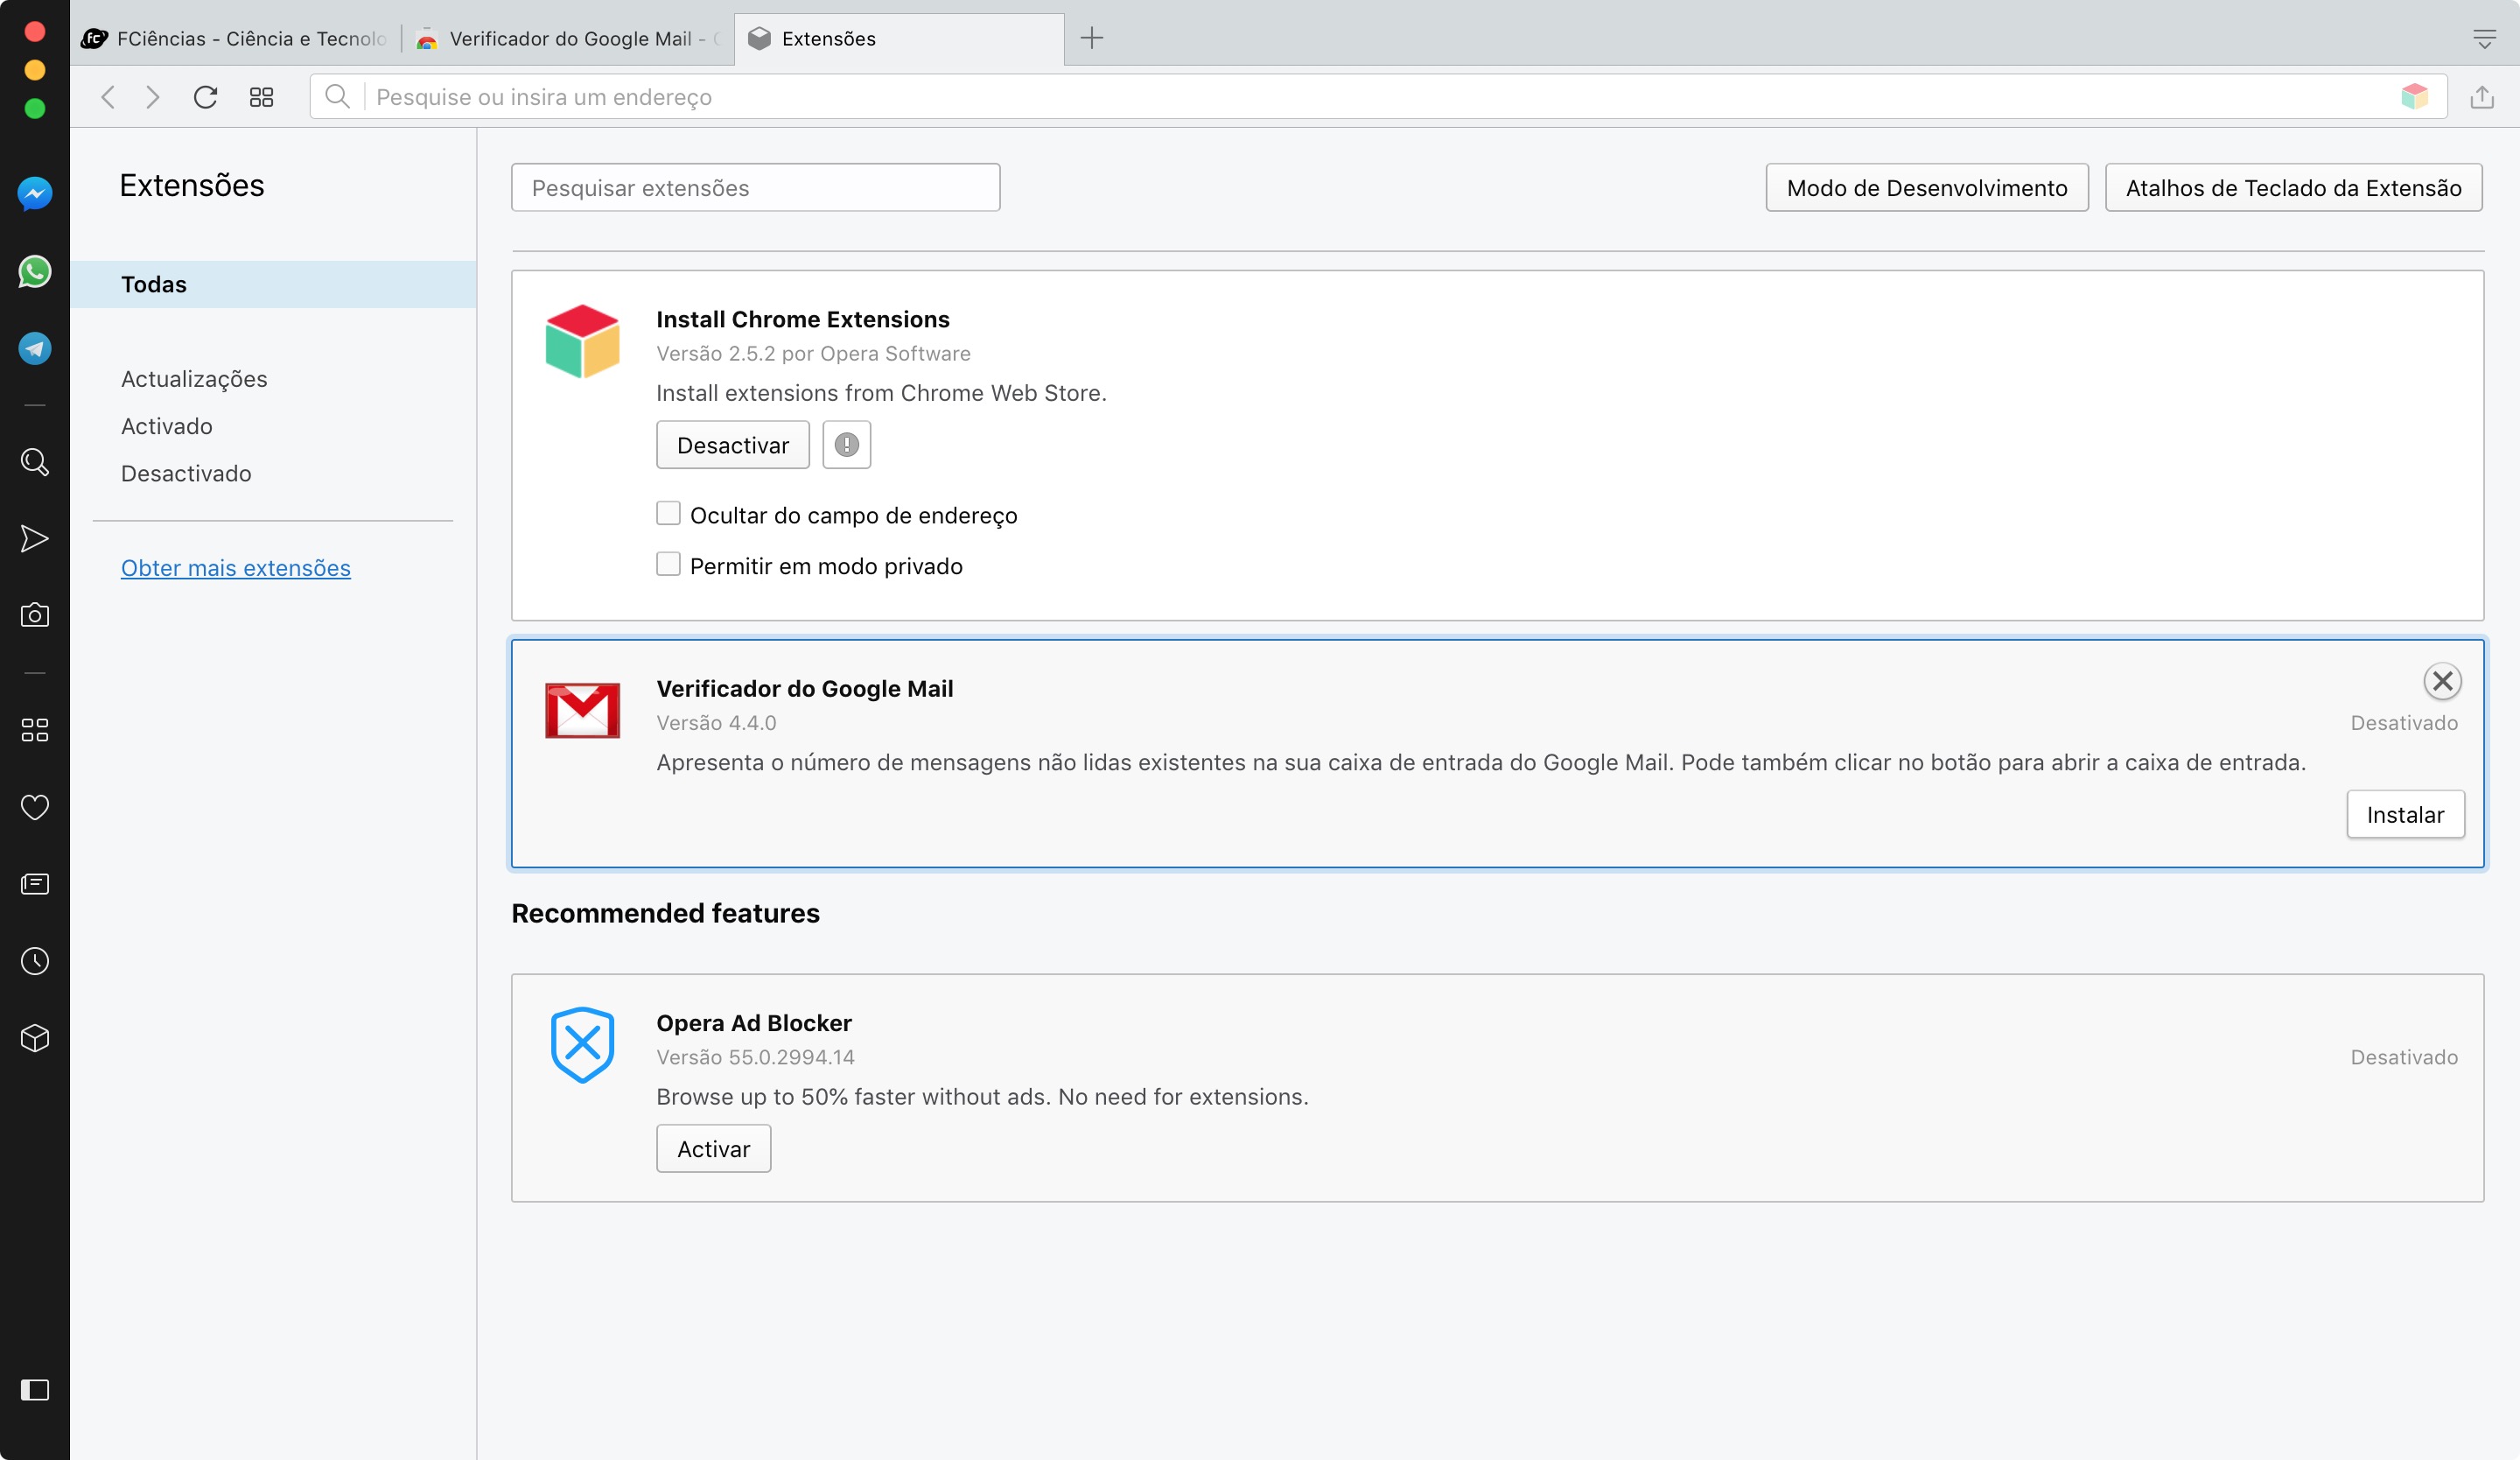
Task: Open History clock icon in sidebar
Action: 35,961
